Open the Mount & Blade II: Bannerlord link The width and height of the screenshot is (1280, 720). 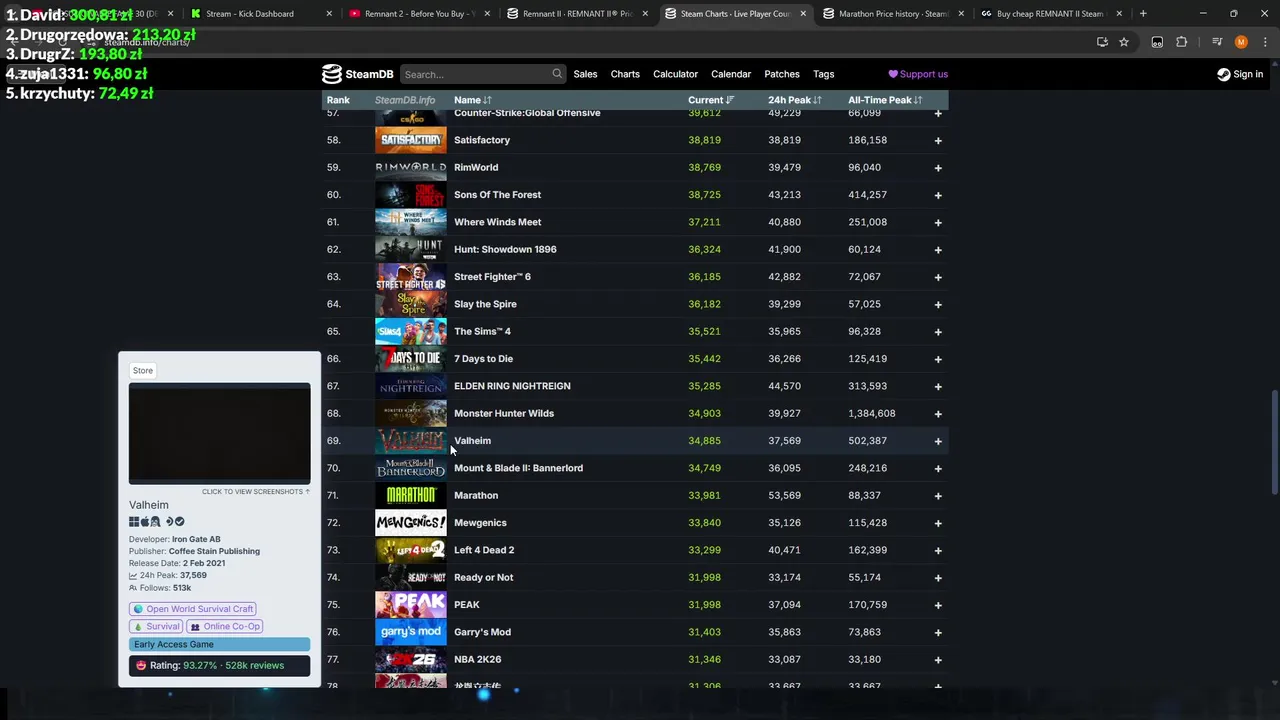click(518, 468)
